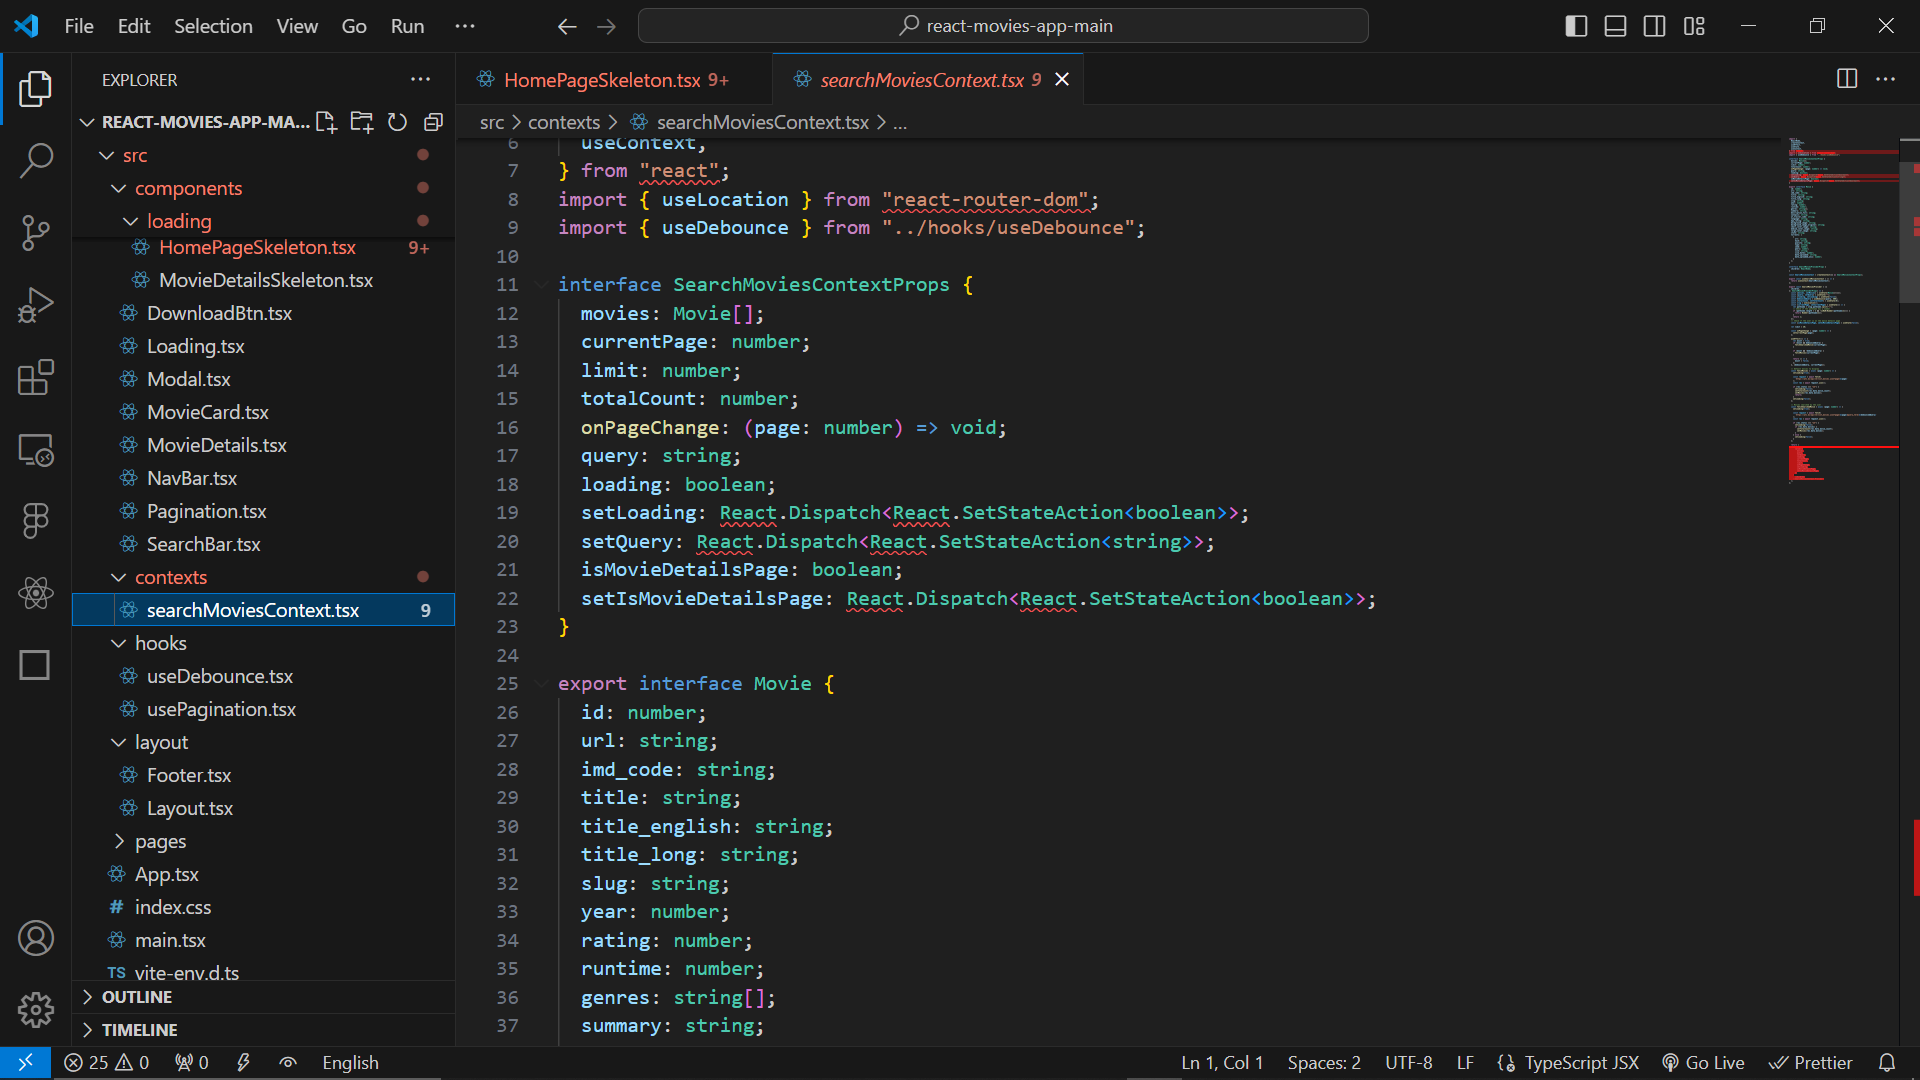Viewport: 1920px width, 1080px height.
Task: Open Run and Debug view
Action: (x=36, y=305)
